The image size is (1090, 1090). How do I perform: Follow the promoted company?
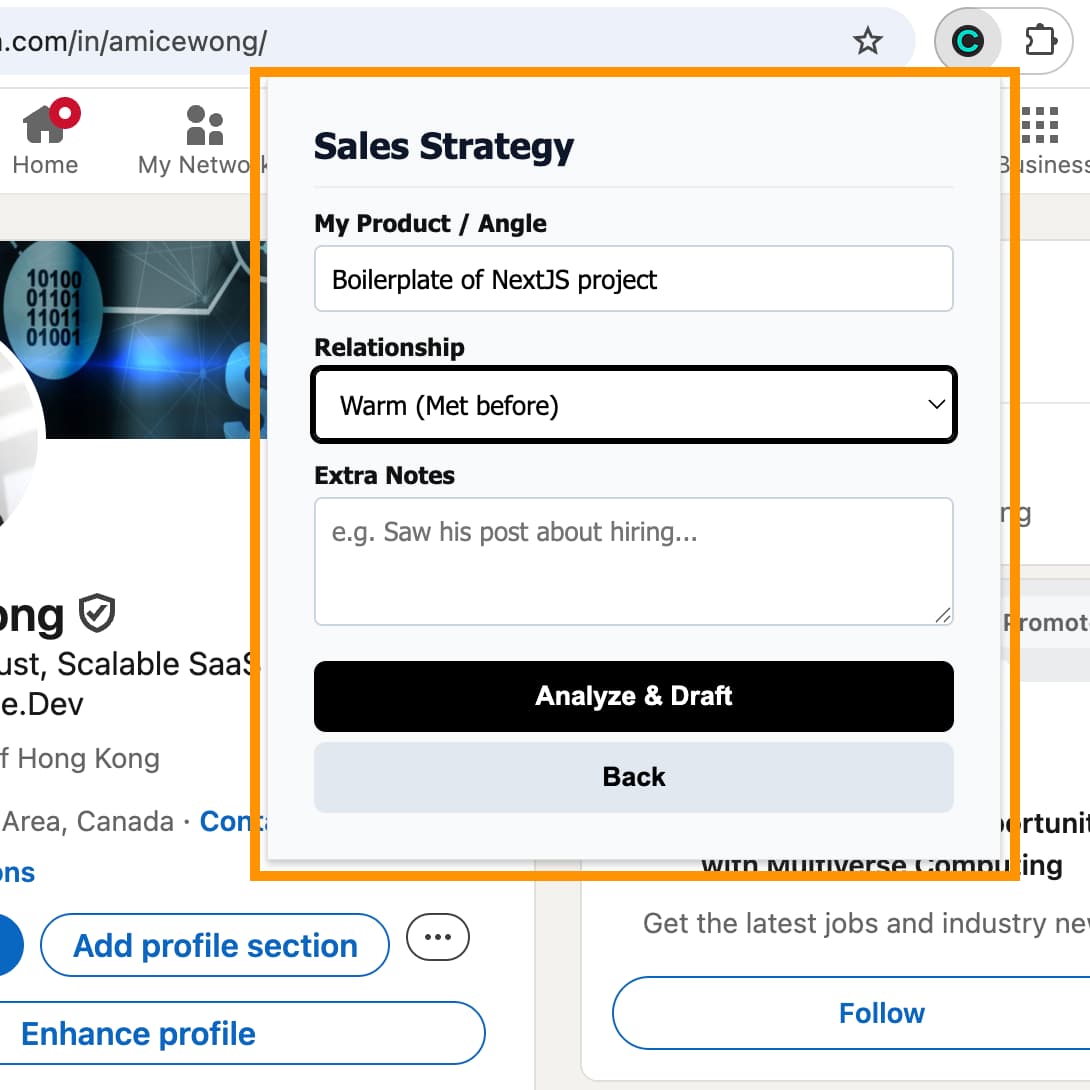(881, 1013)
